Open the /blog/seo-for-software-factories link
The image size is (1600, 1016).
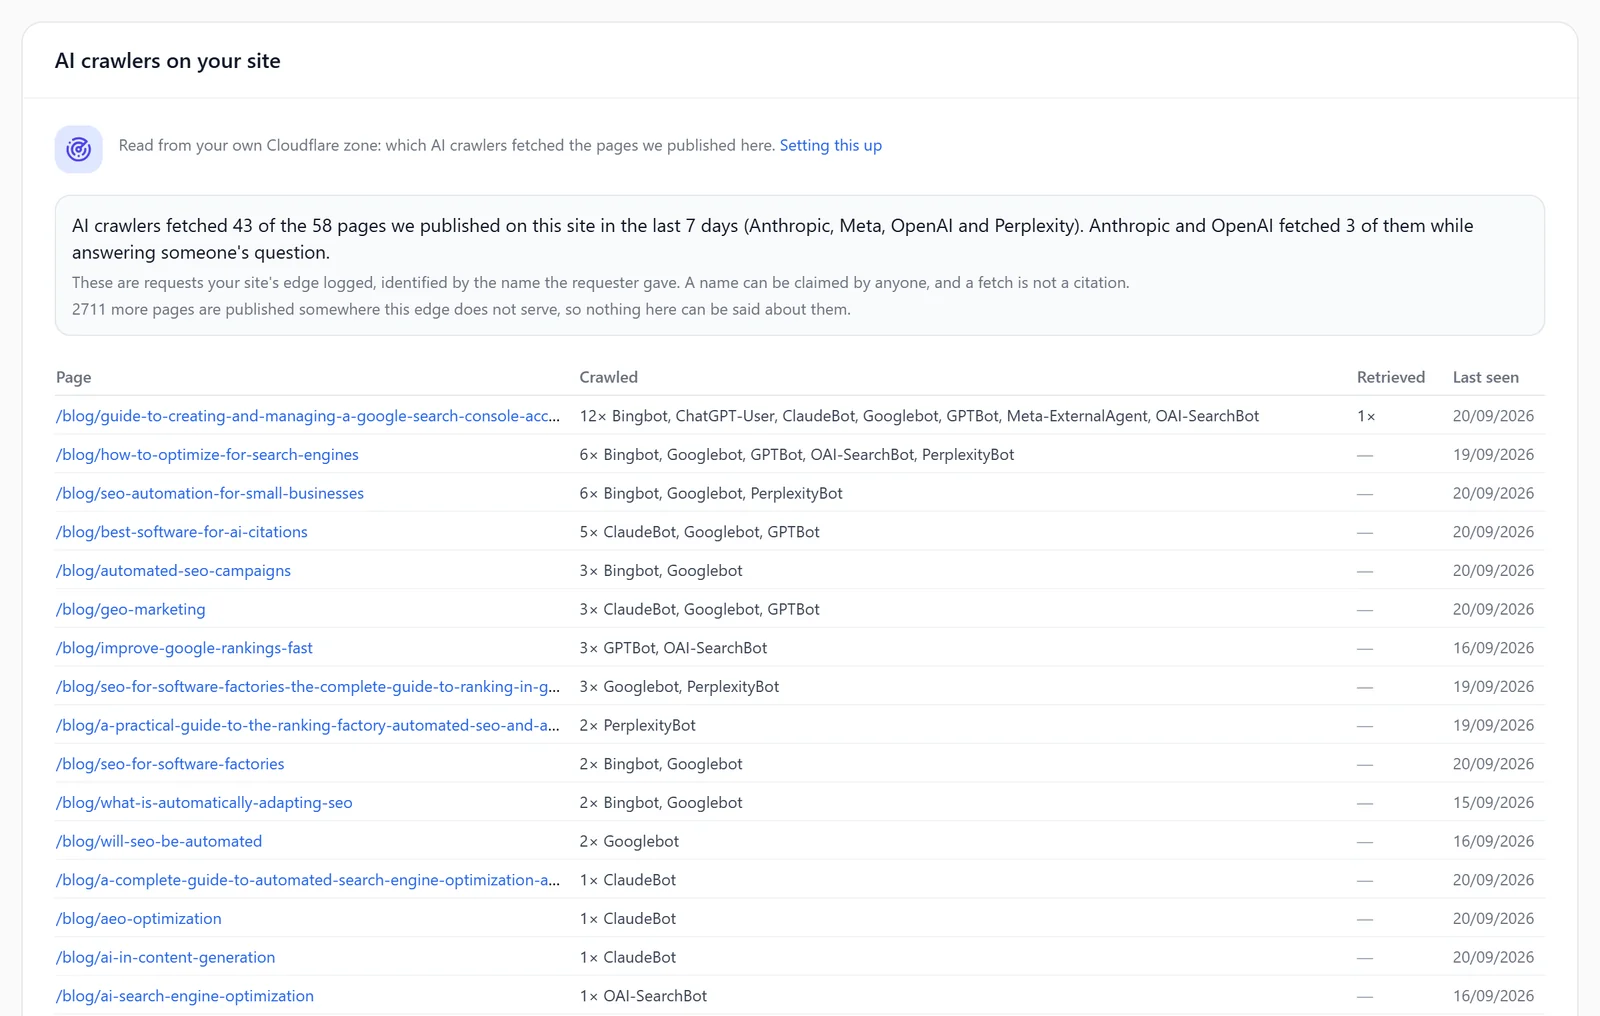170,764
